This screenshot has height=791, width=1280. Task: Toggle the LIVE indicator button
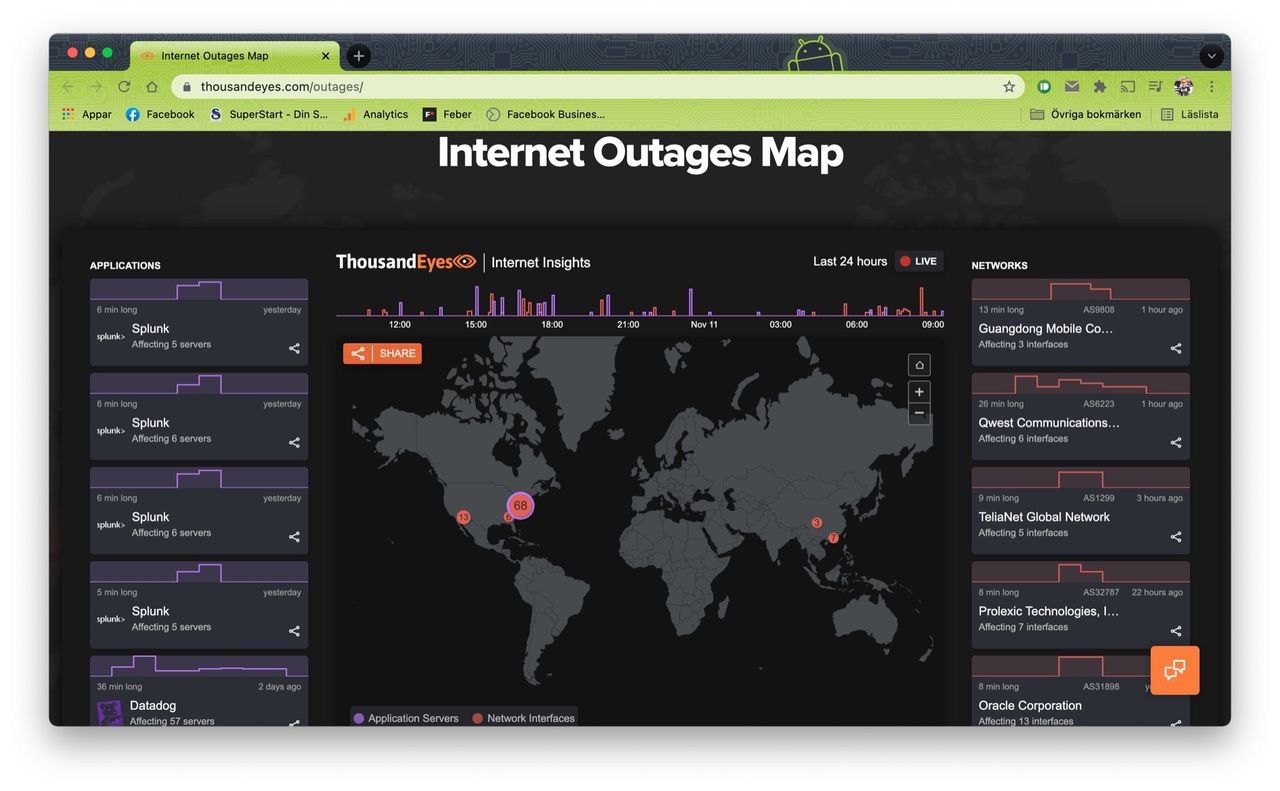[x=919, y=262]
